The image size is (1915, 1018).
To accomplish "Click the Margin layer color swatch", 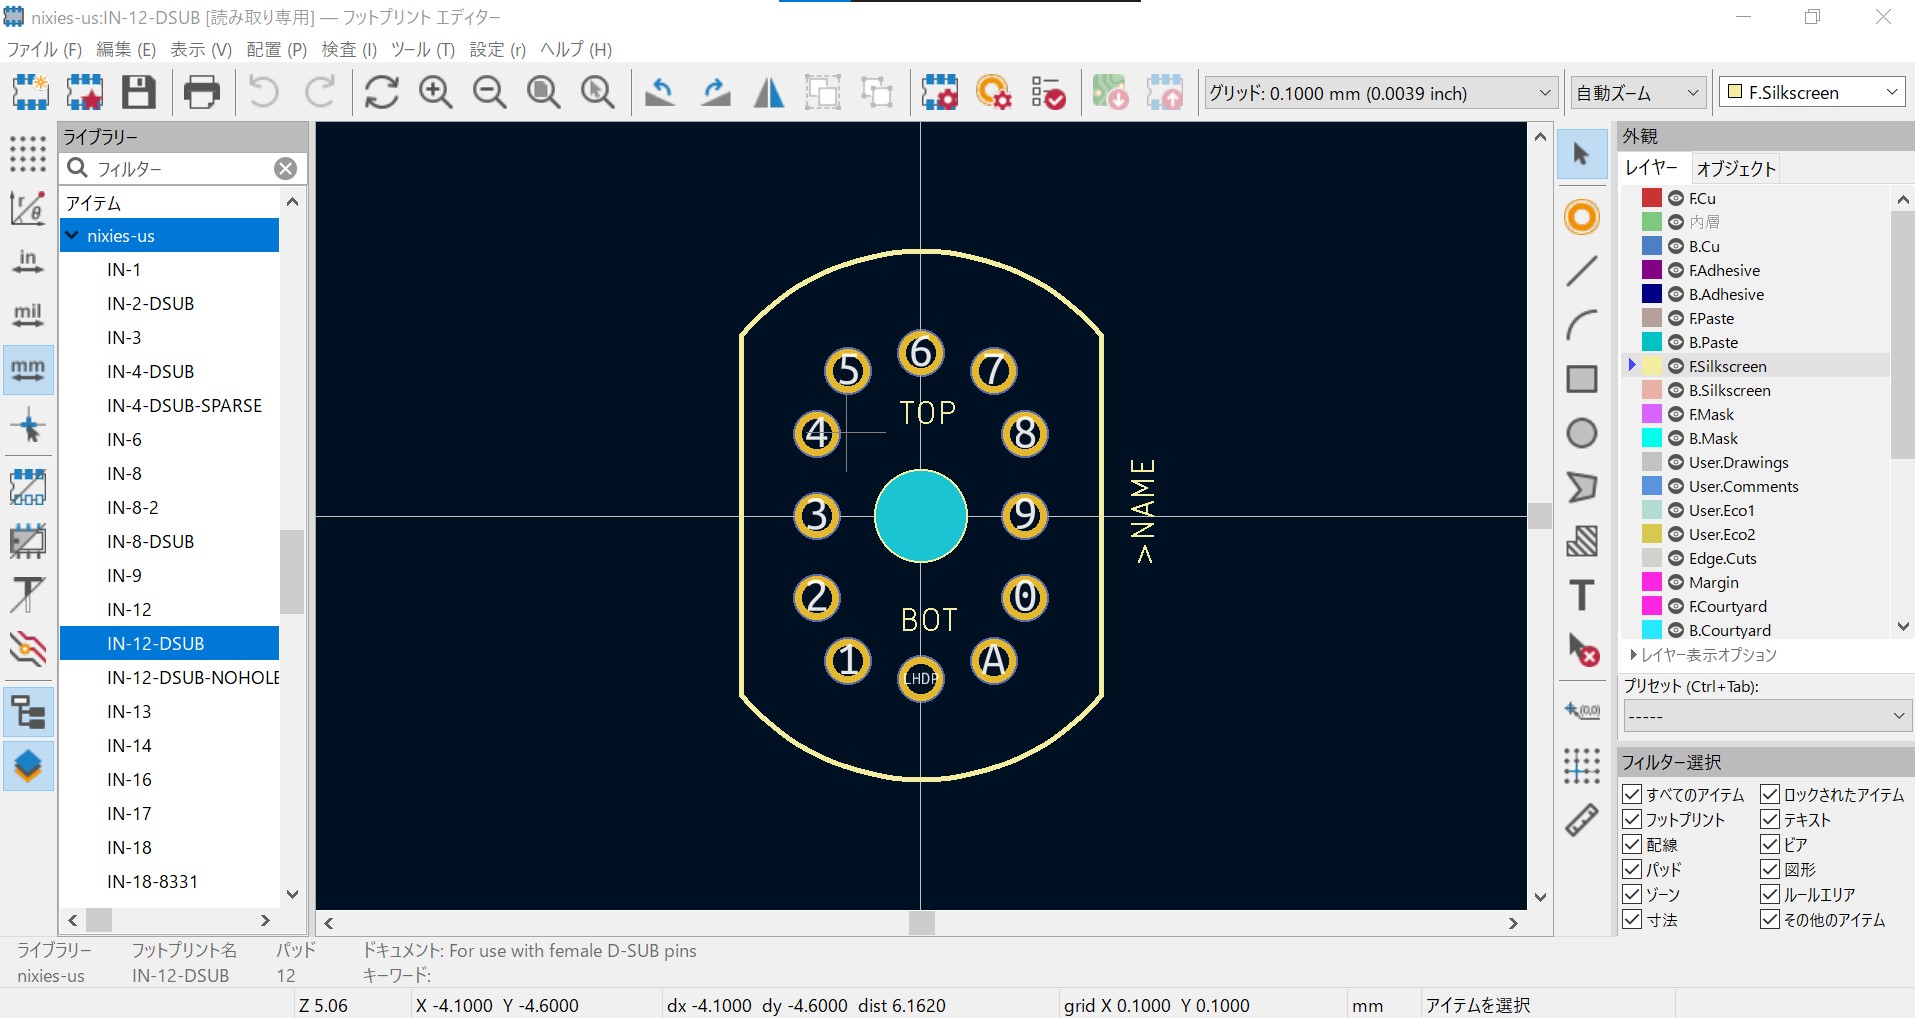I will [x=1652, y=582].
